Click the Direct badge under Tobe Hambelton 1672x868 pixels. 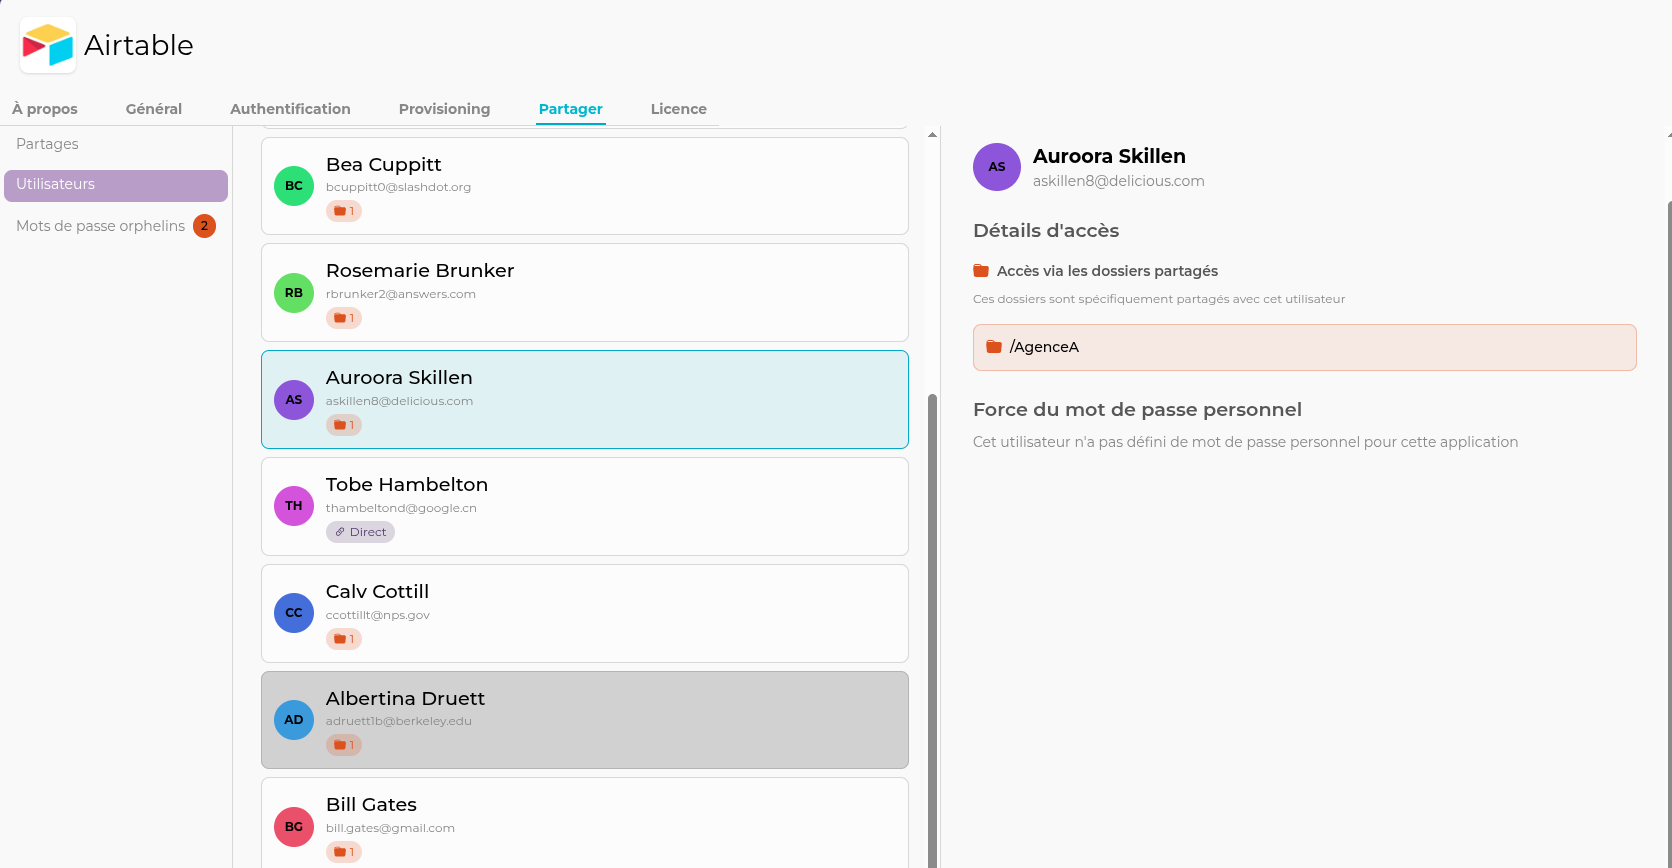point(360,532)
